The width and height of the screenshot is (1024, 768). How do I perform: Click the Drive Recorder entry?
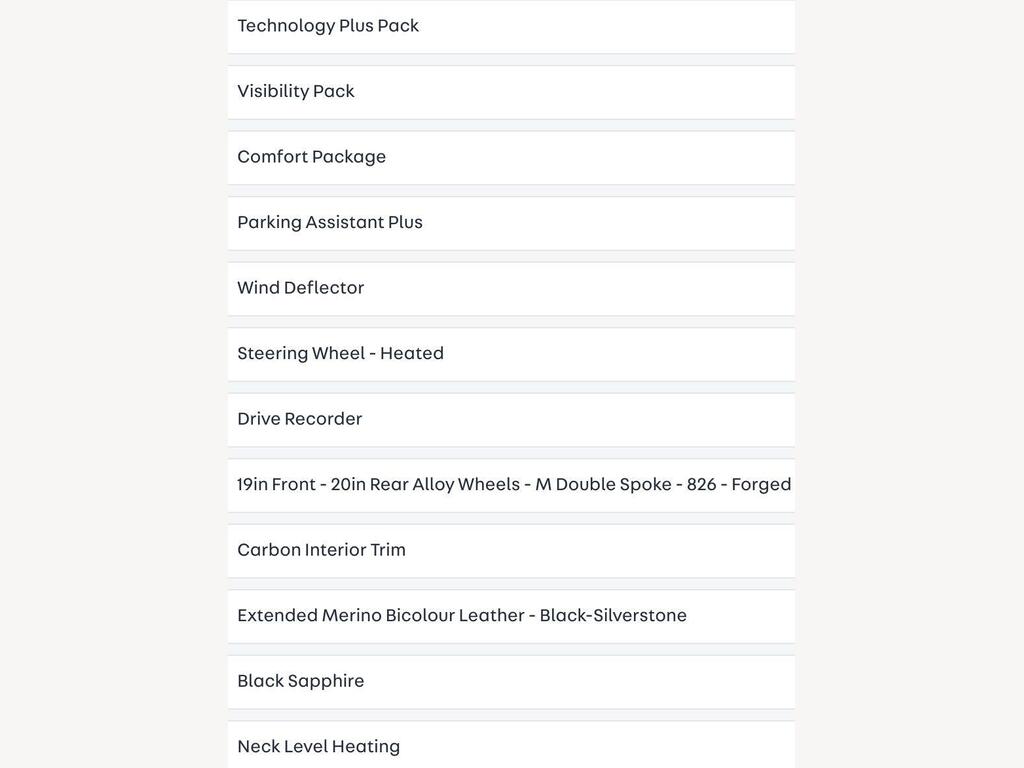tap(511, 420)
